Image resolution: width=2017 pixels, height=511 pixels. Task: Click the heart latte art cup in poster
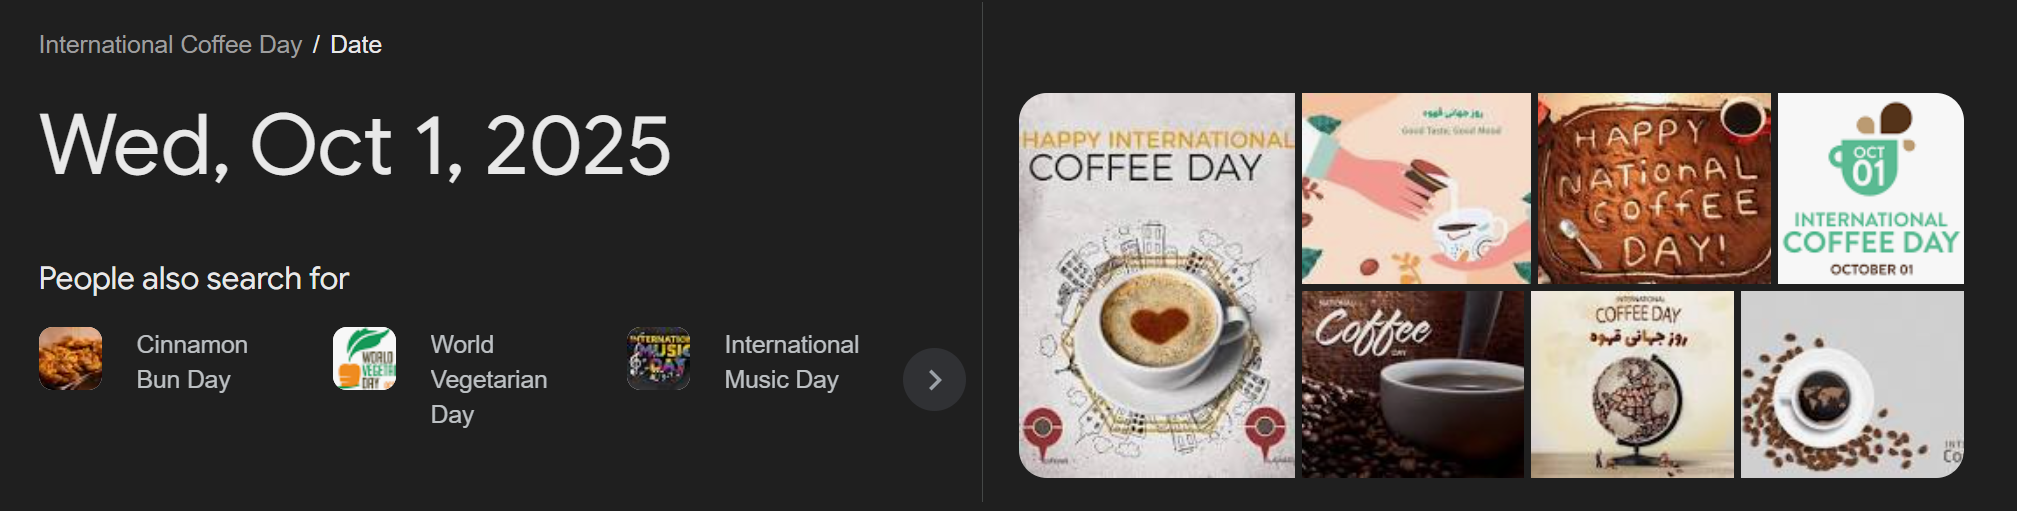pyautogui.click(x=1160, y=330)
